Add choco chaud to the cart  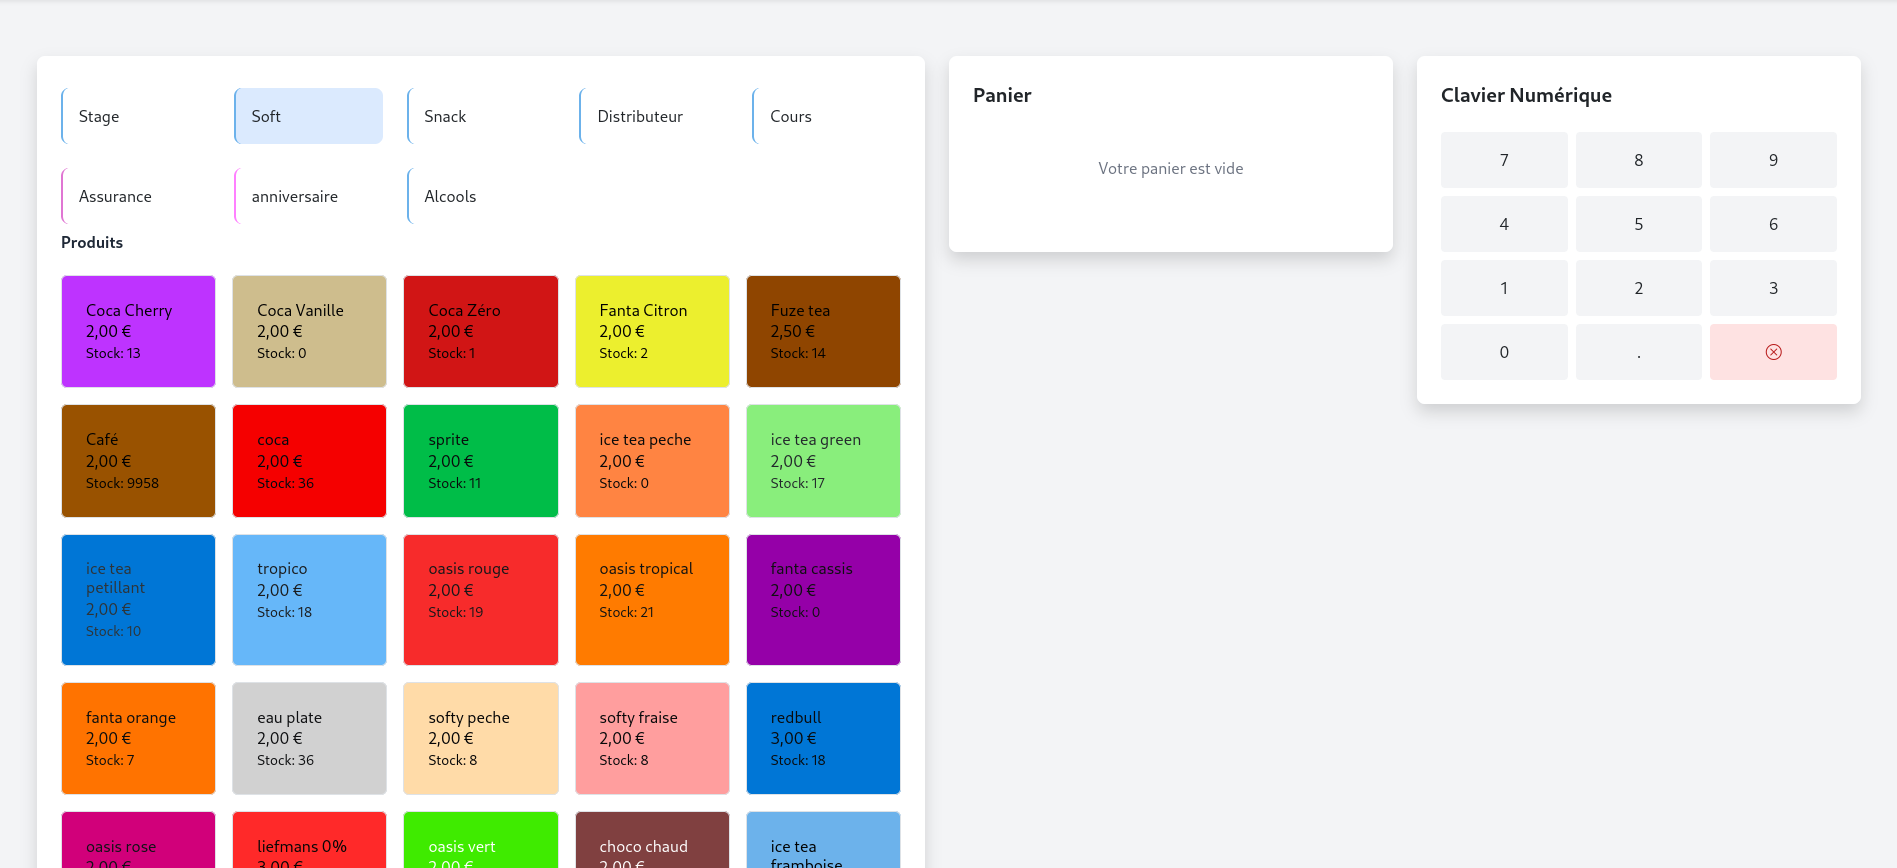(x=652, y=840)
